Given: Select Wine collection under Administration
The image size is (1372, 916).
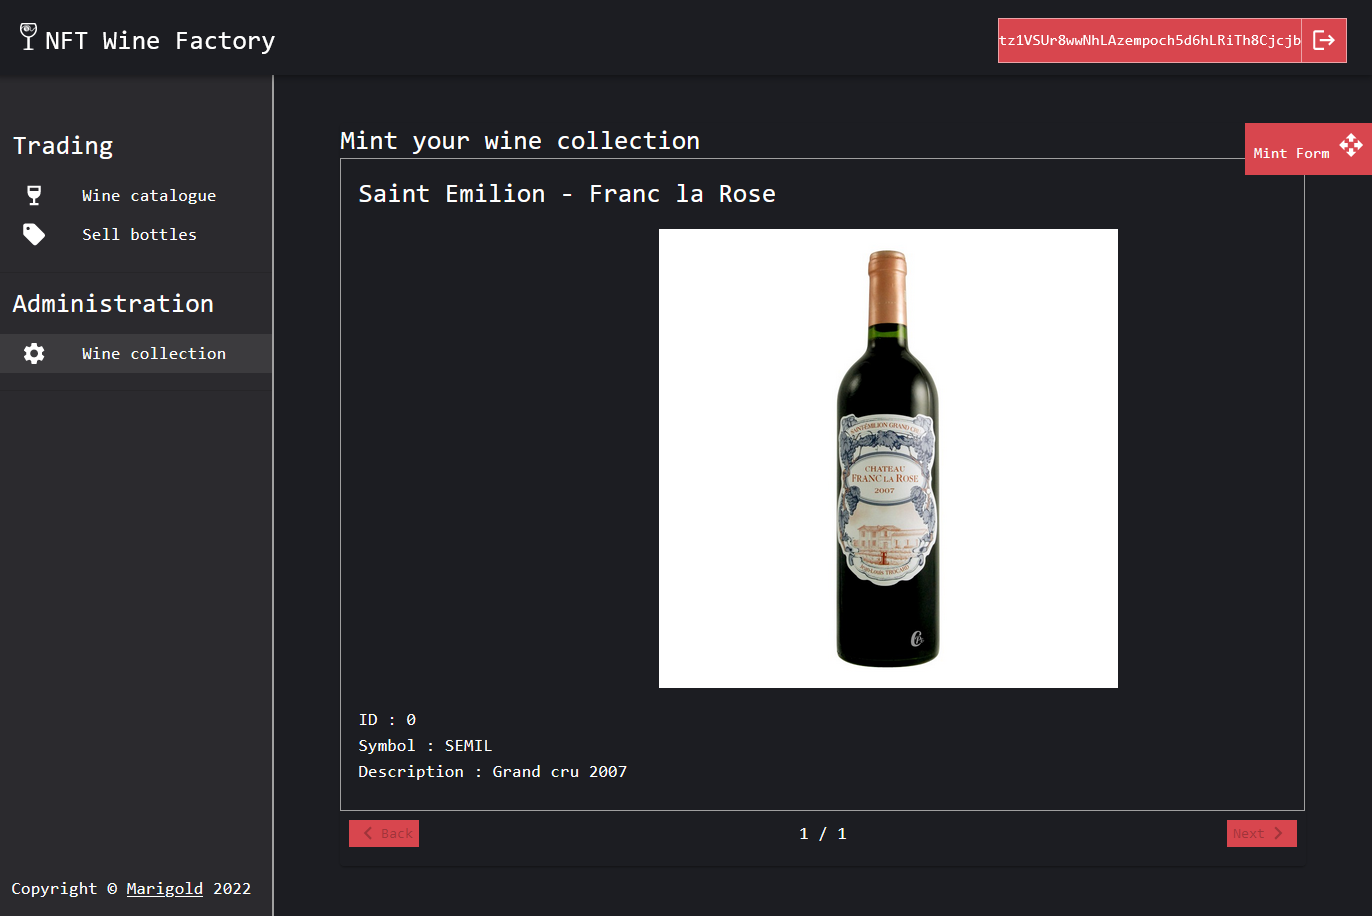Looking at the screenshot, I should click(x=153, y=354).
